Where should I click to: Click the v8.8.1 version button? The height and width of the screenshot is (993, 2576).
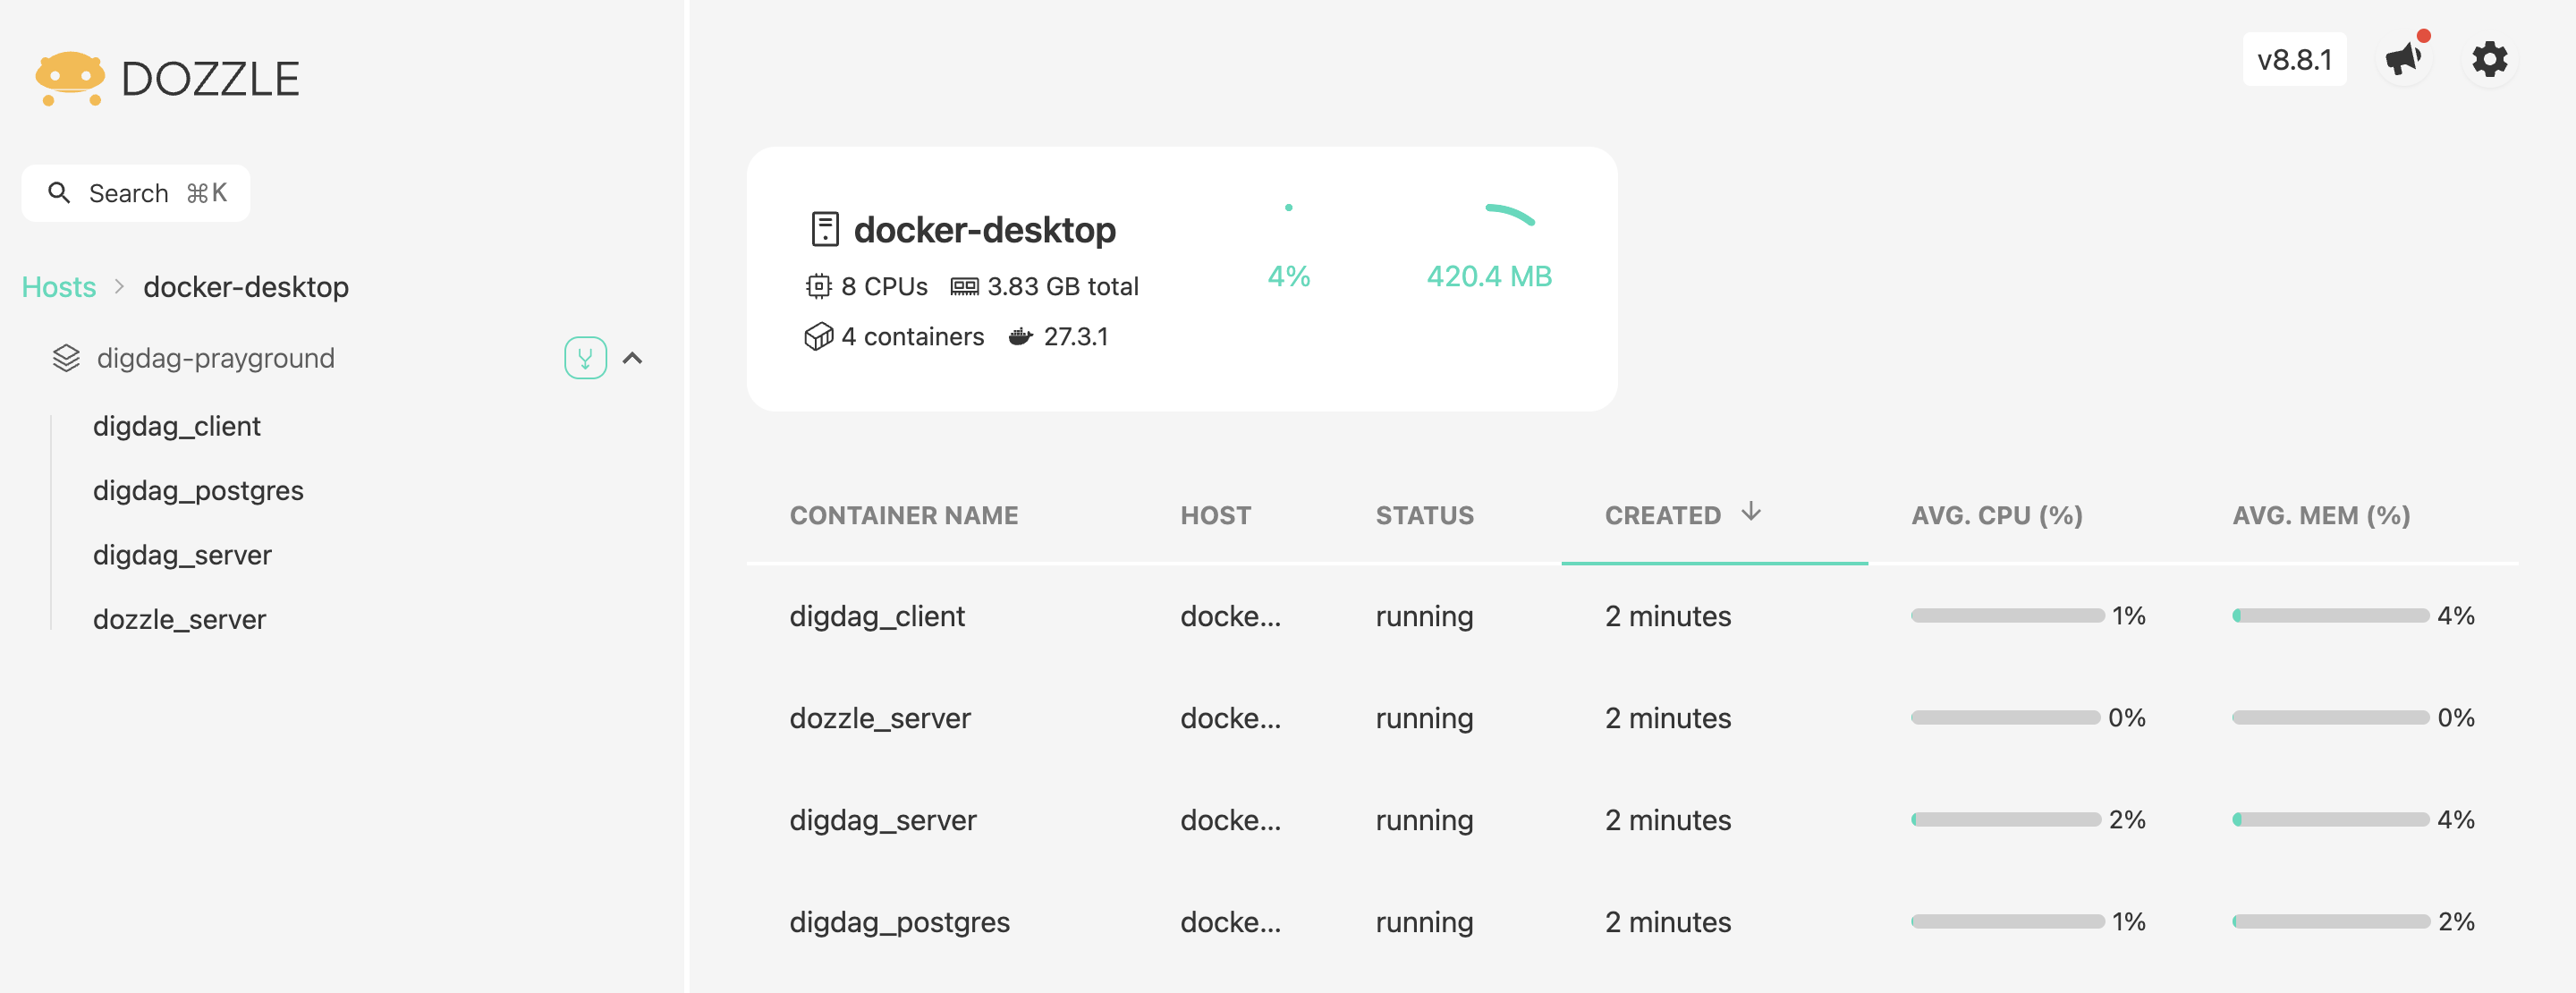2293,59
